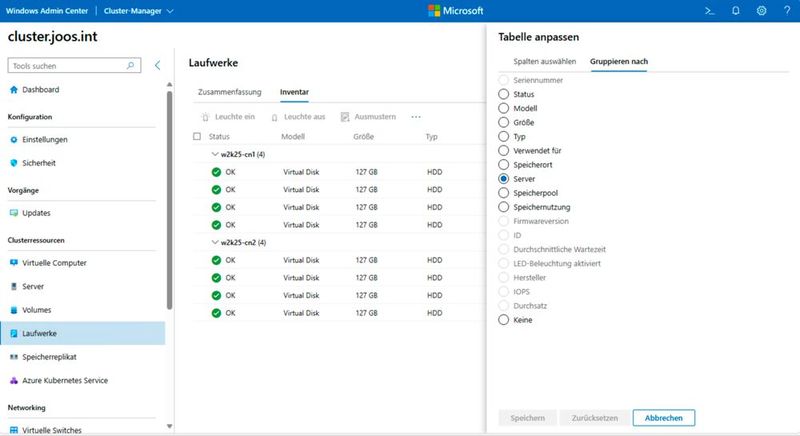
Task: Click the sidebar vertical scrollbar thumb
Action: [169, 200]
